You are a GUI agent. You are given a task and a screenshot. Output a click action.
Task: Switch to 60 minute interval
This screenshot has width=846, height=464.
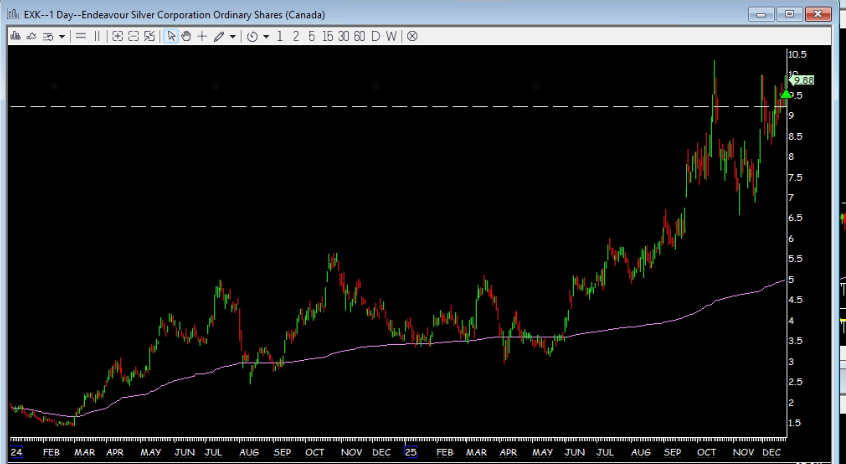coord(359,36)
